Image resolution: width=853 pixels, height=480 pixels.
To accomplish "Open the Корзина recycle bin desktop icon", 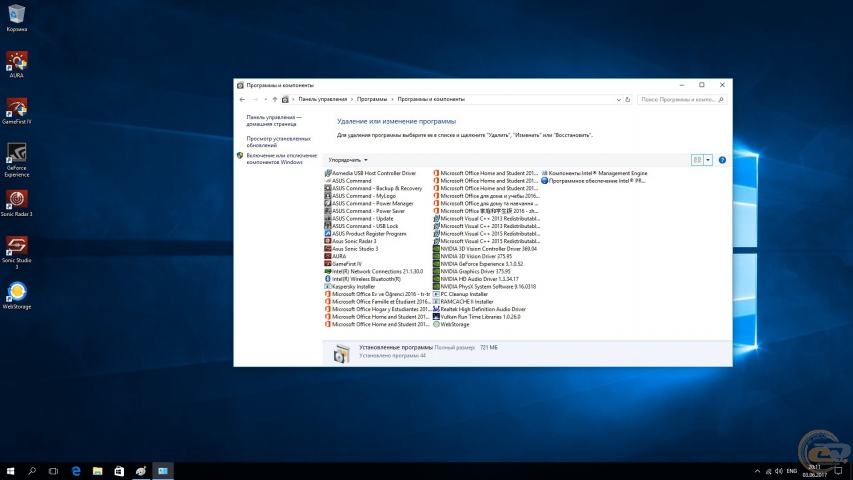I will pos(16,17).
